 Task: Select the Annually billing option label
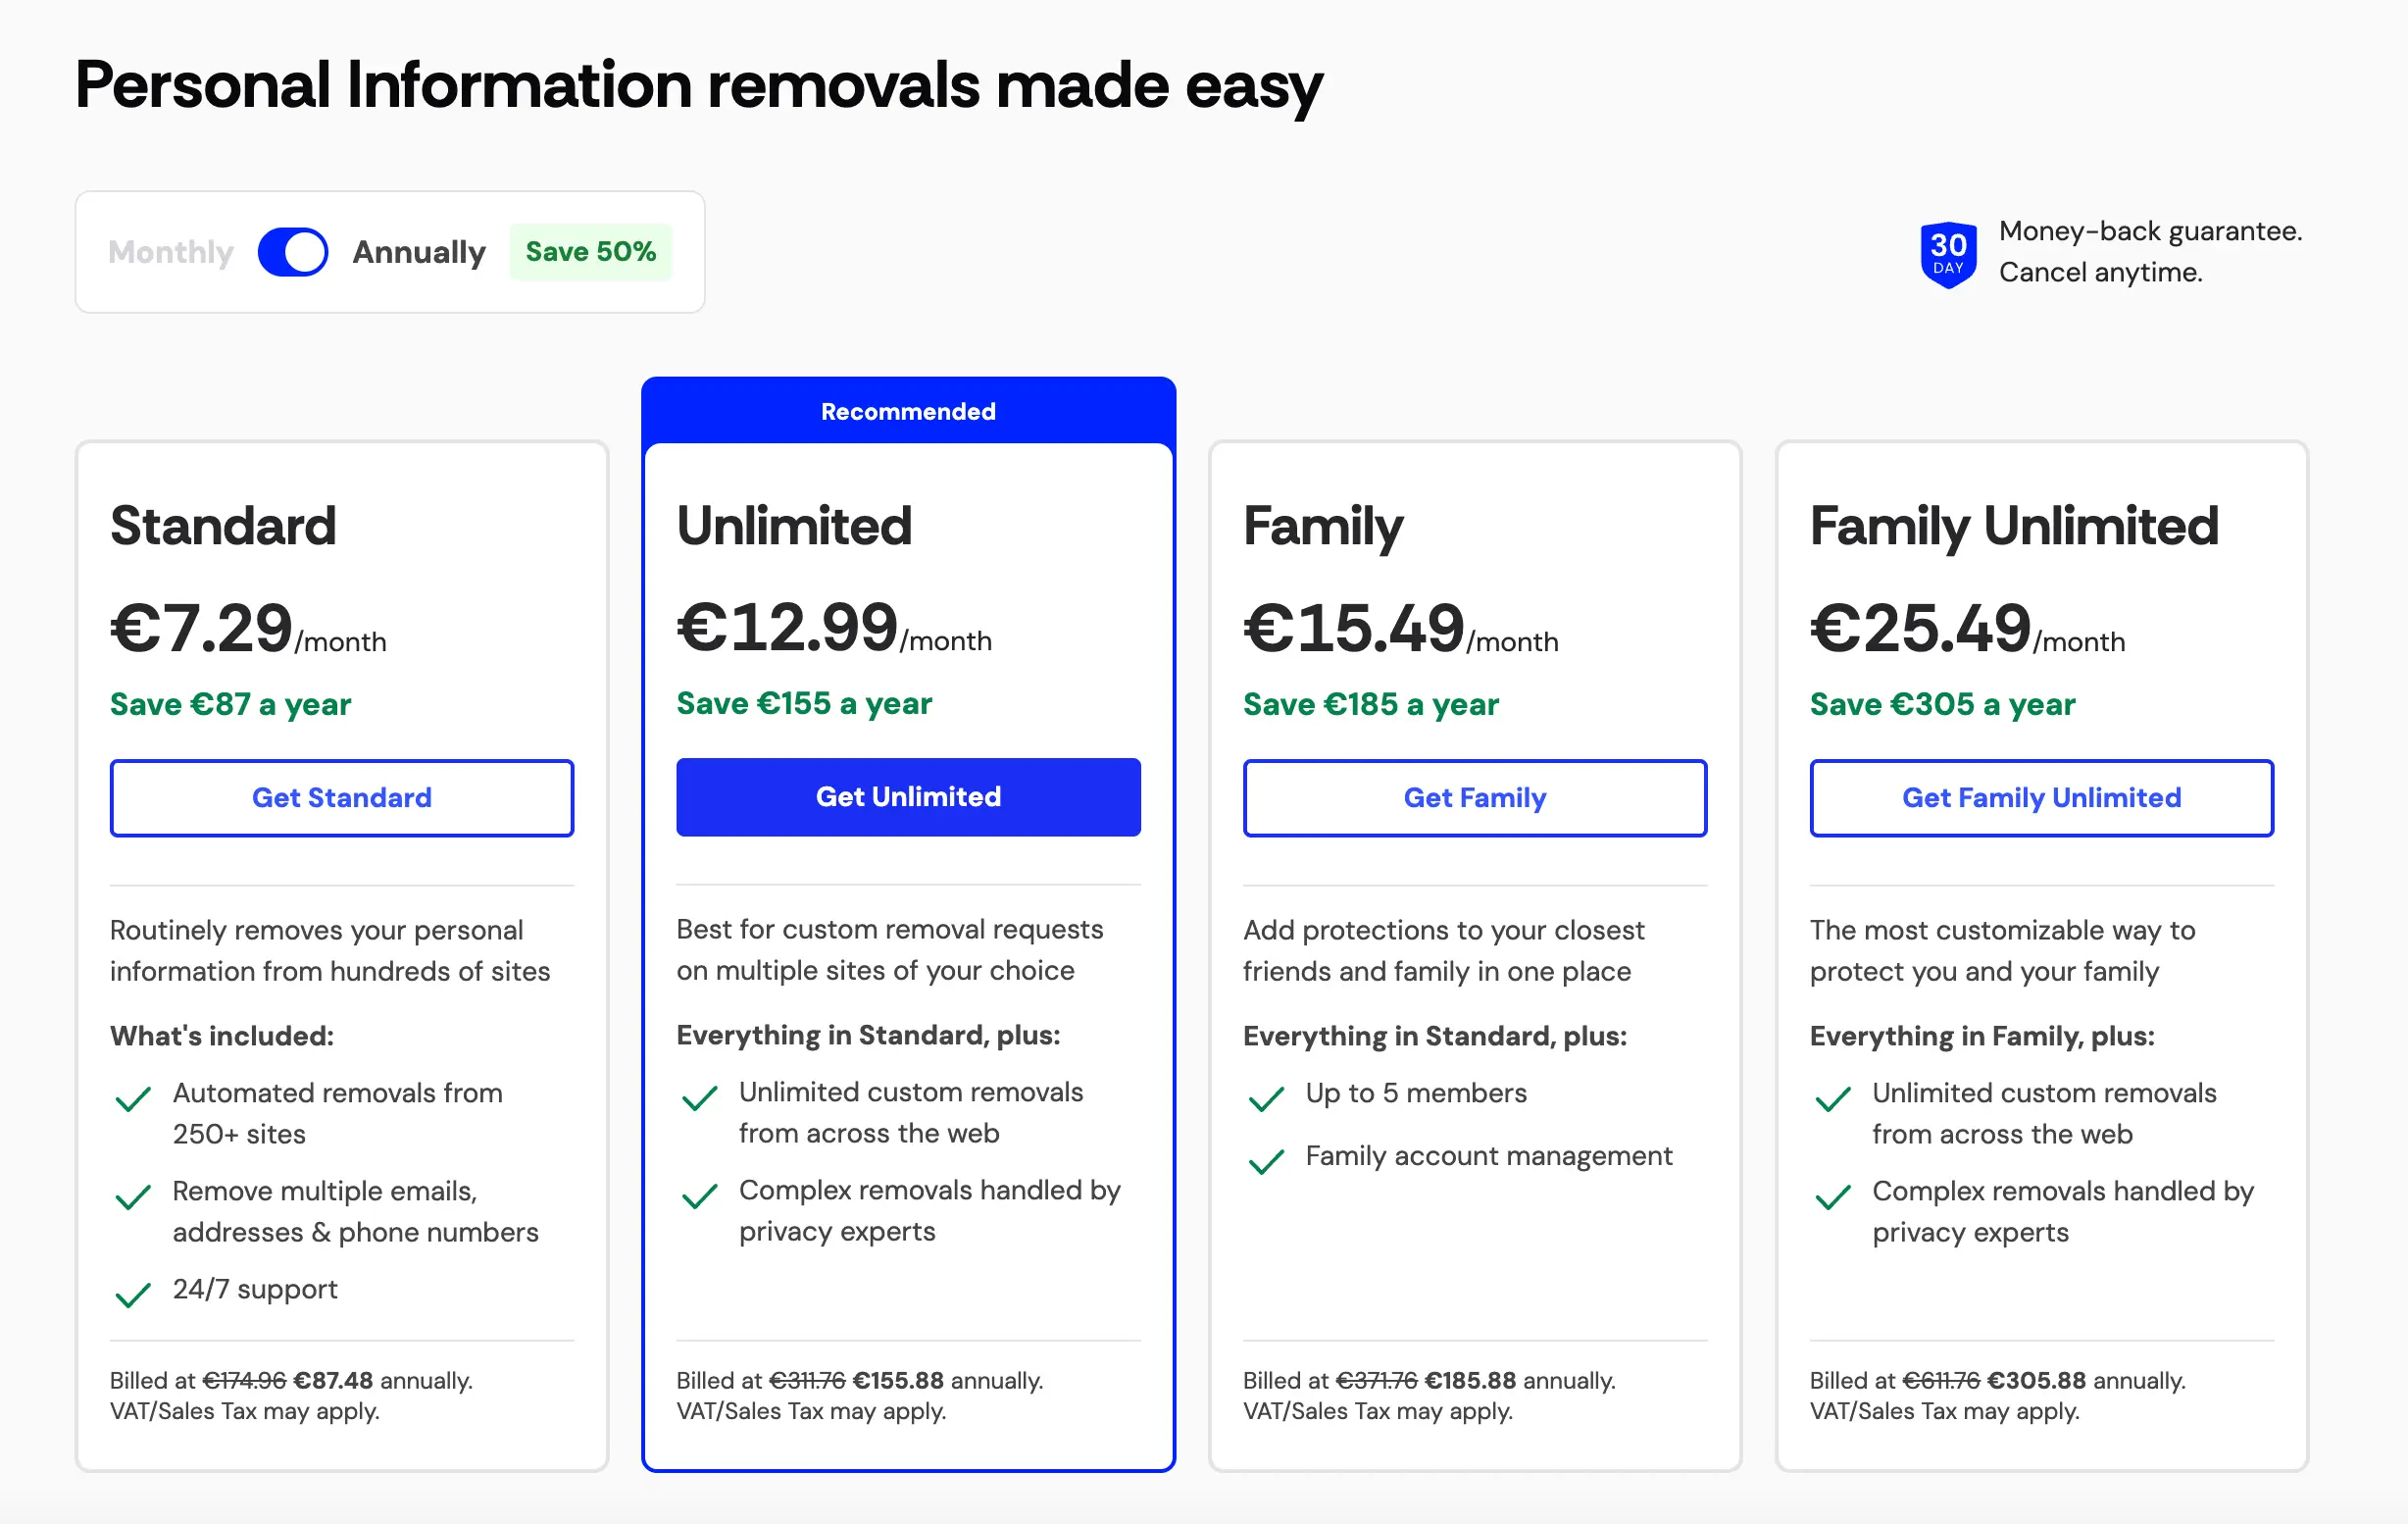pos(419,252)
